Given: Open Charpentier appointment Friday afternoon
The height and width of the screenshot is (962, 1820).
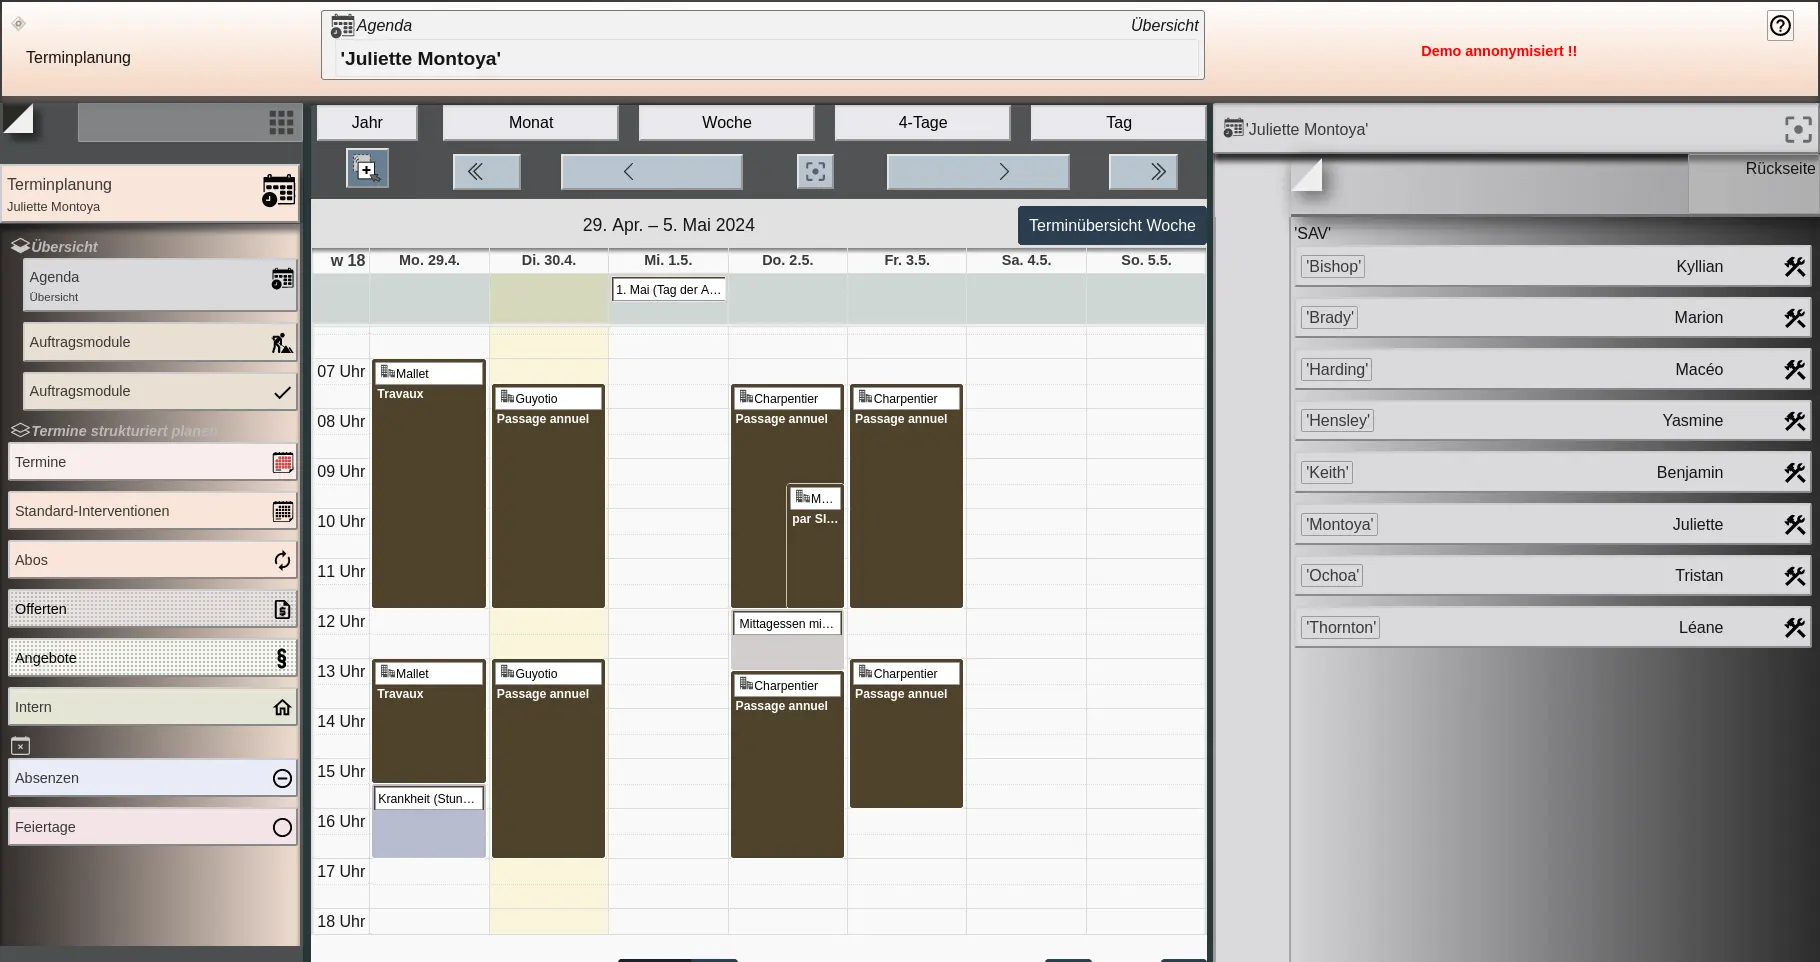Looking at the screenshot, I should [906, 734].
